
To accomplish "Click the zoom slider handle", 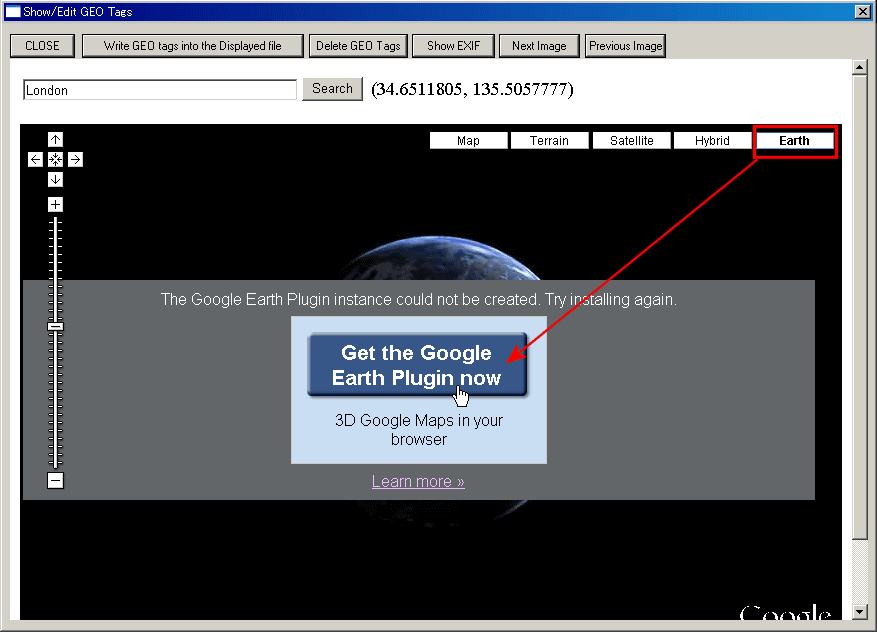I will point(55,327).
